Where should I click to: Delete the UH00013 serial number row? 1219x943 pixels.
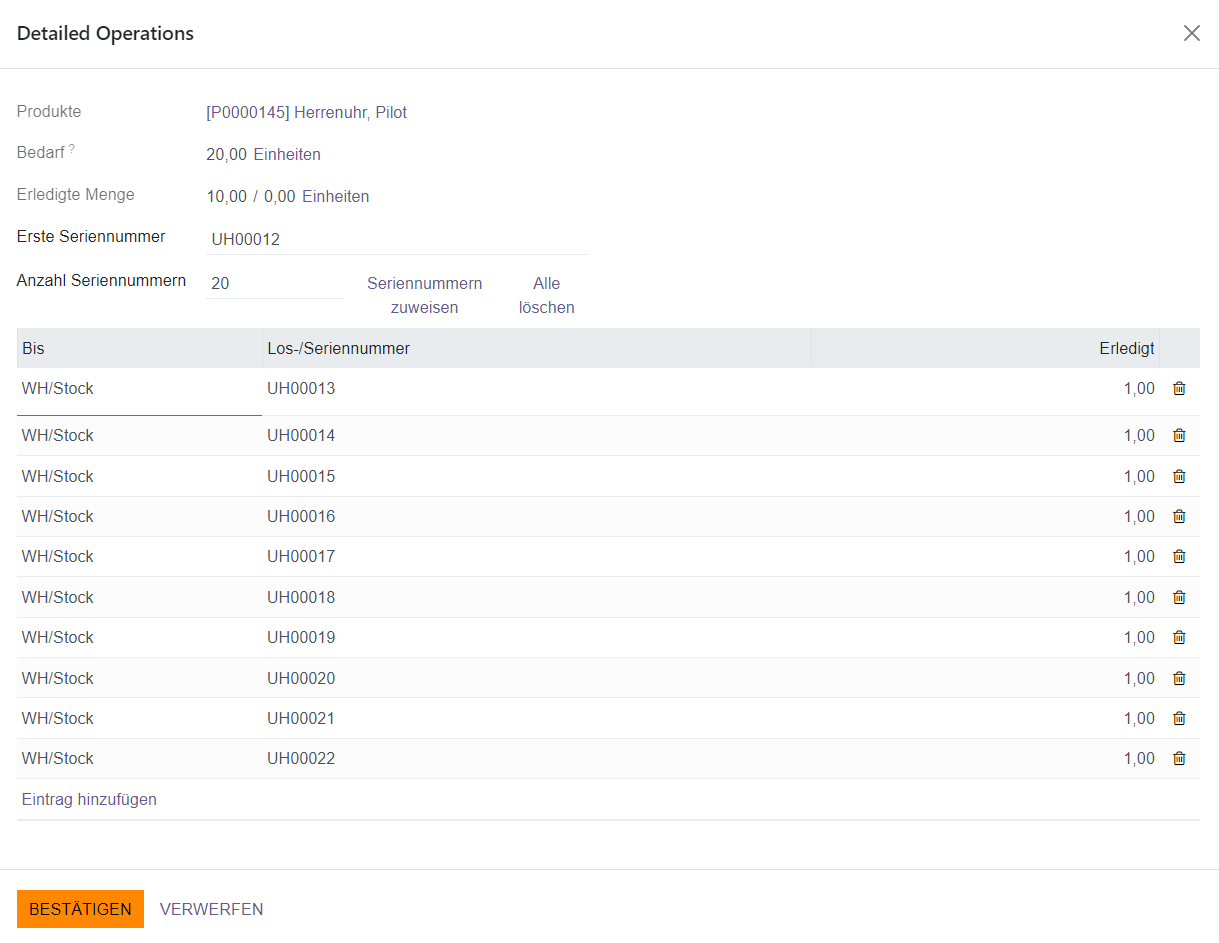pyautogui.click(x=1179, y=389)
